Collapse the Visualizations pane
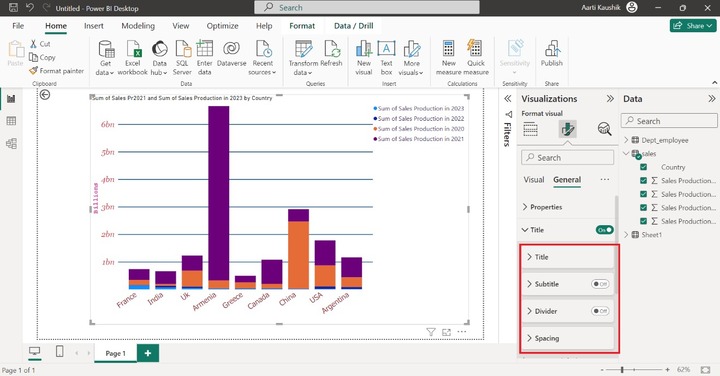The height and width of the screenshot is (376, 720). pyautogui.click(x=610, y=99)
